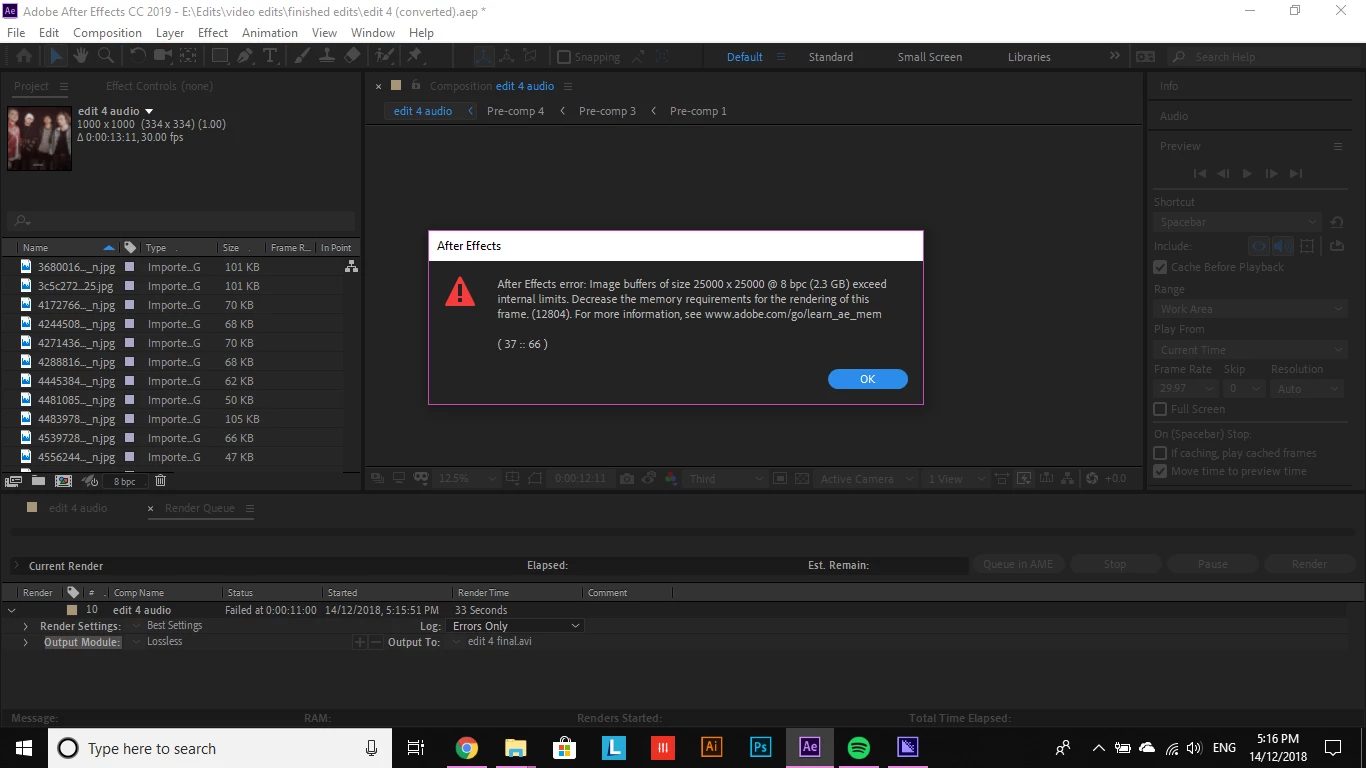This screenshot has width=1366, height=768.
Task: Click the edit 4 final.avi output link
Action: 500,642
